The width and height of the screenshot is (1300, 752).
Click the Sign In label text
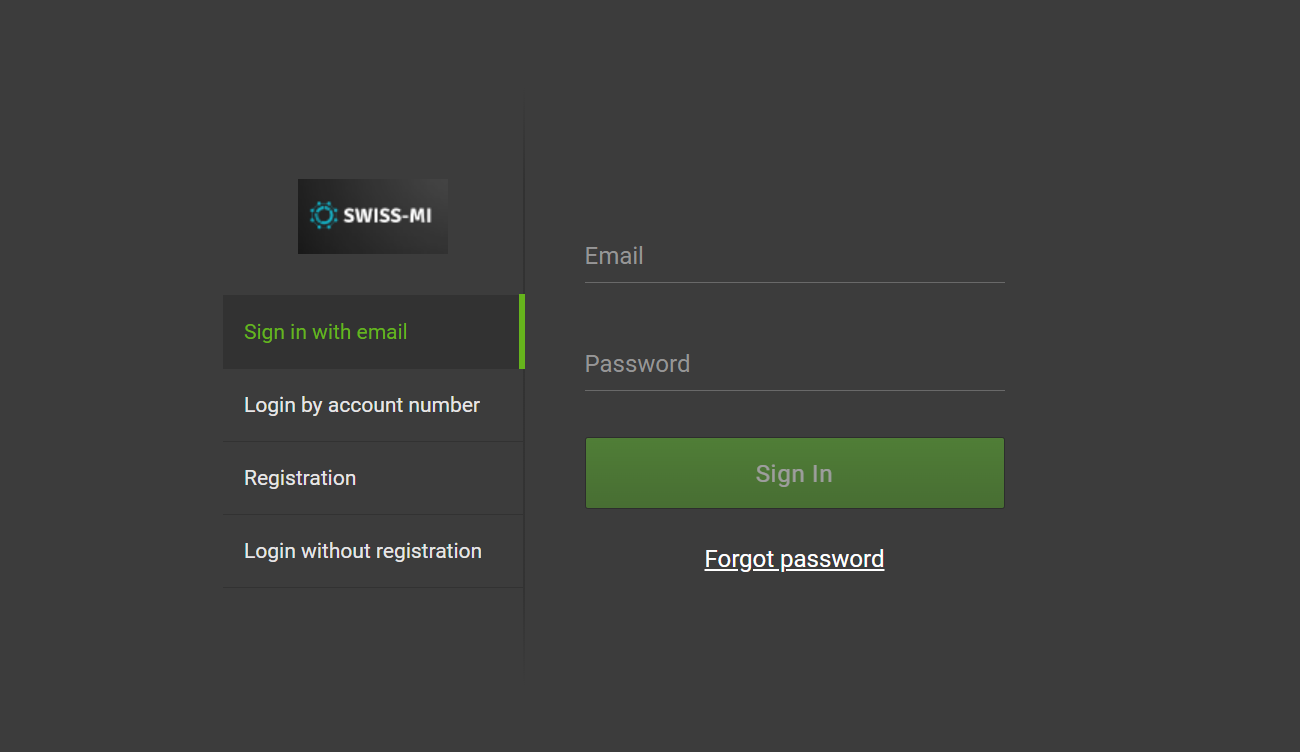point(794,474)
